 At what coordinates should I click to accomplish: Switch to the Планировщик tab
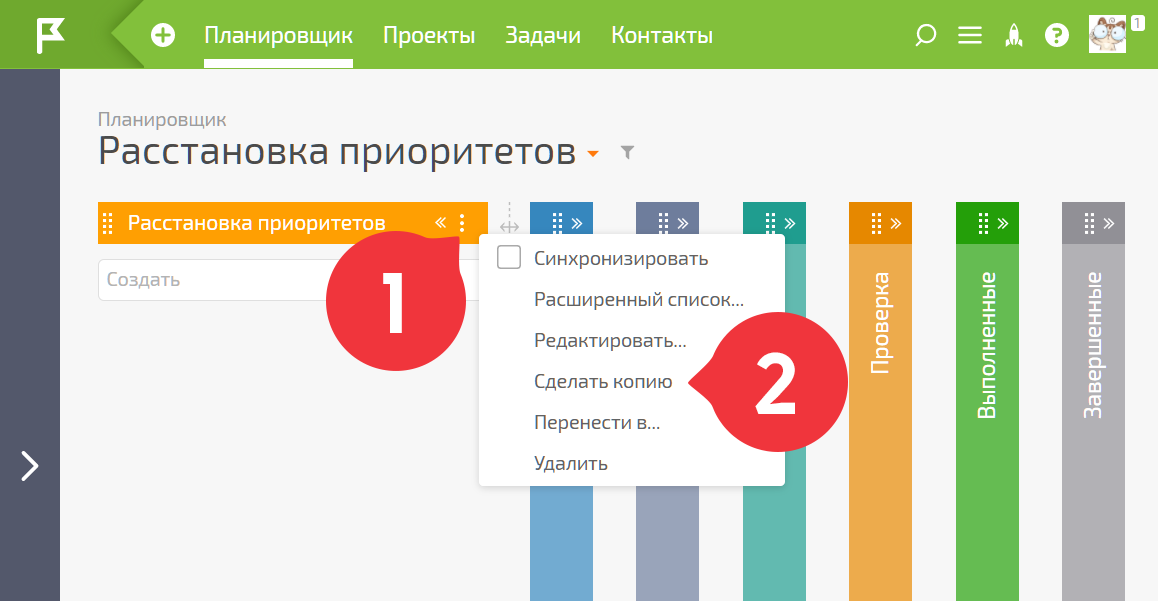(278, 35)
